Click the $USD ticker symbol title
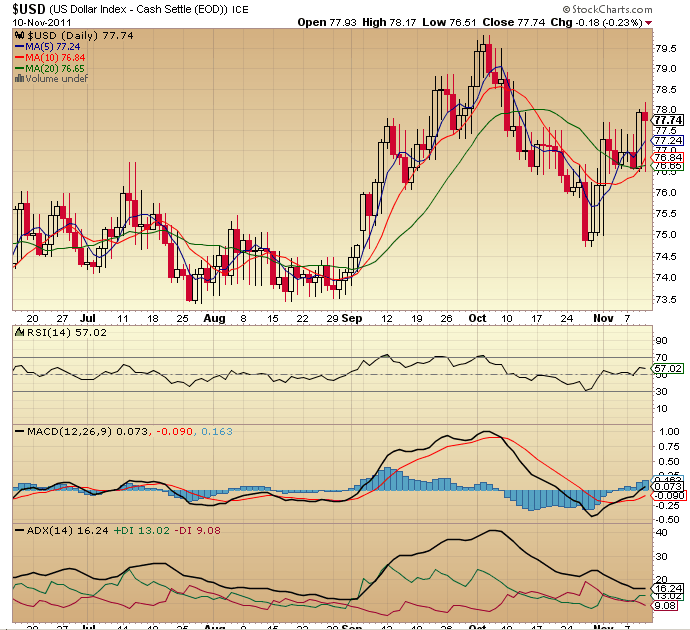Screen dimensions: 690x630 click(33, 8)
